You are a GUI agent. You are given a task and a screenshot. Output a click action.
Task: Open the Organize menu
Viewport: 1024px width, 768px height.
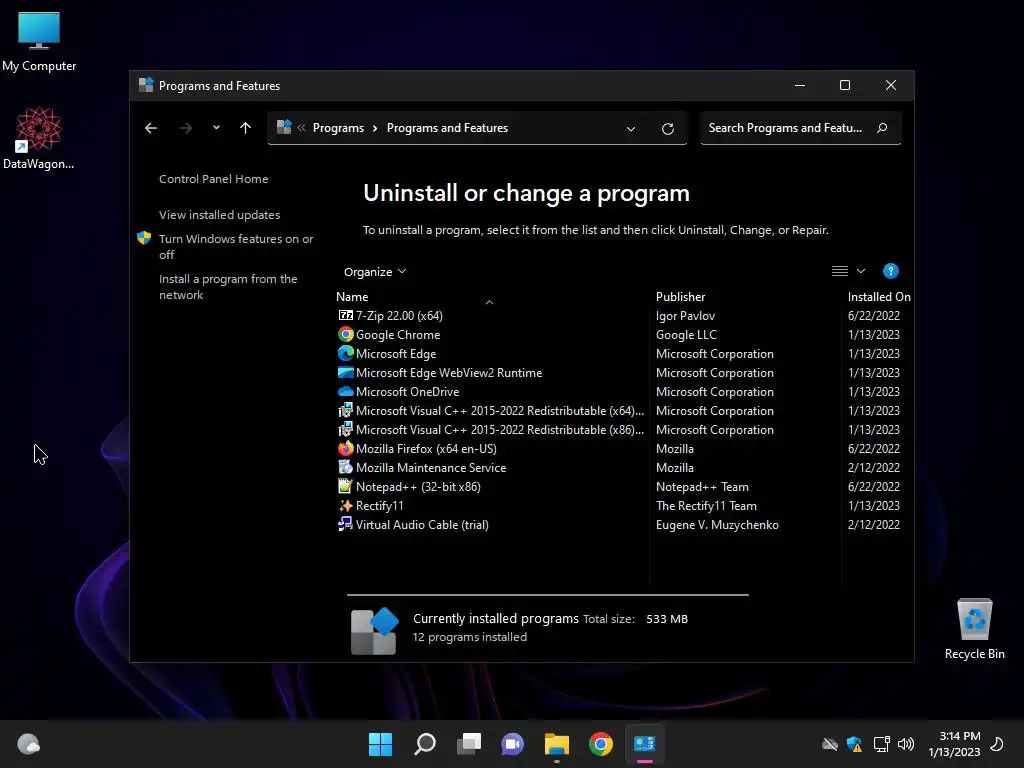click(x=375, y=272)
